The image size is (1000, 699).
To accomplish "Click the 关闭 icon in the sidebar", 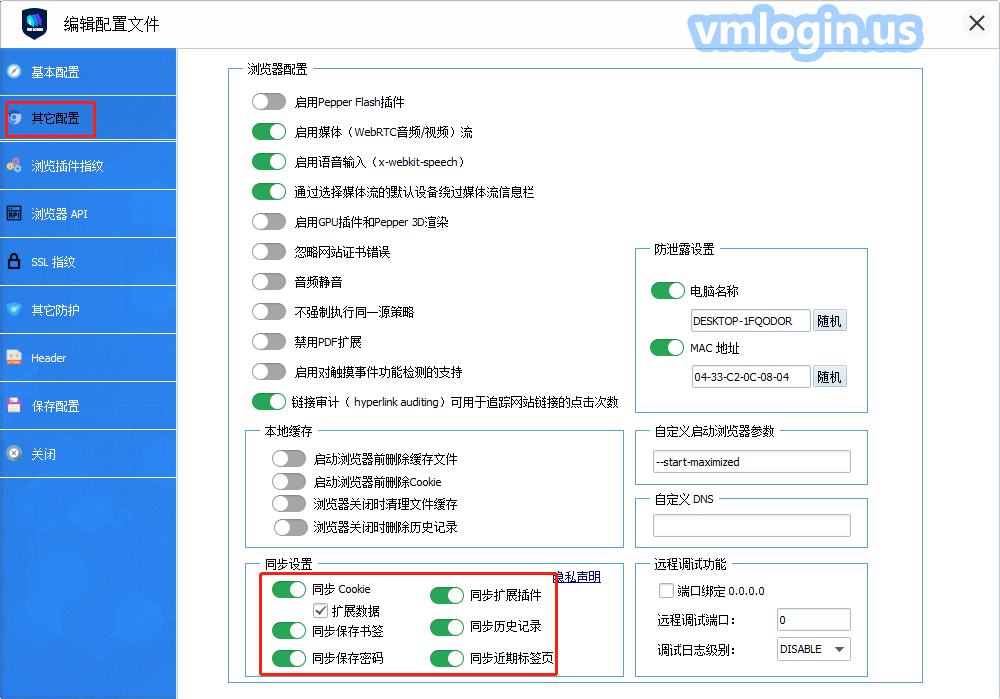I will pyautogui.click(x=14, y=454).
